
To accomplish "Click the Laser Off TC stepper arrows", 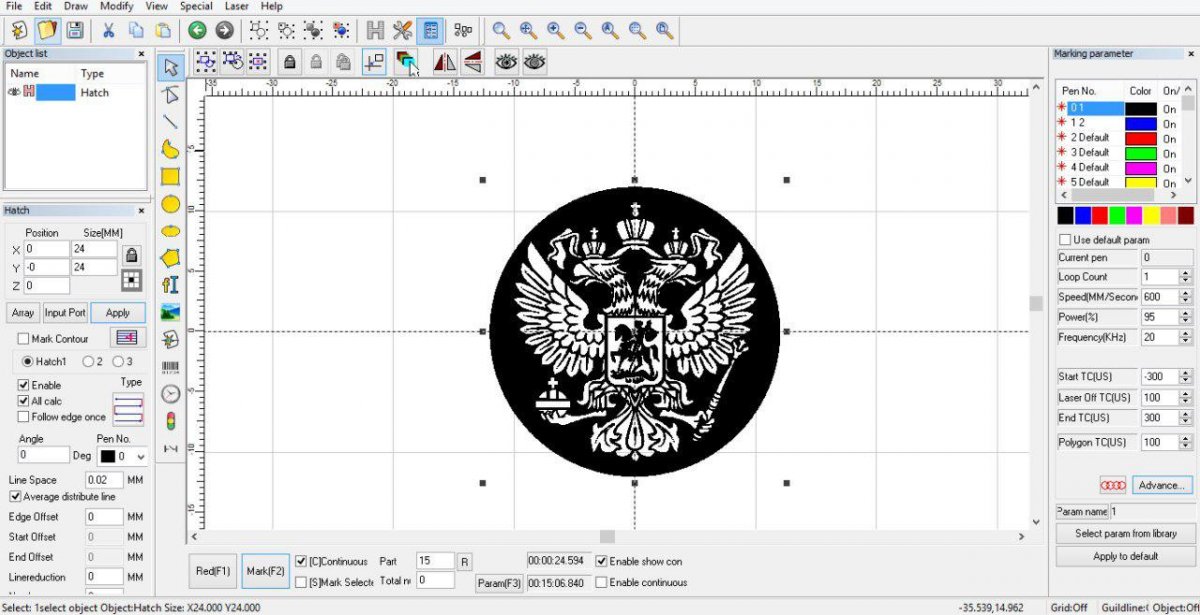I will click(1186, 398).
